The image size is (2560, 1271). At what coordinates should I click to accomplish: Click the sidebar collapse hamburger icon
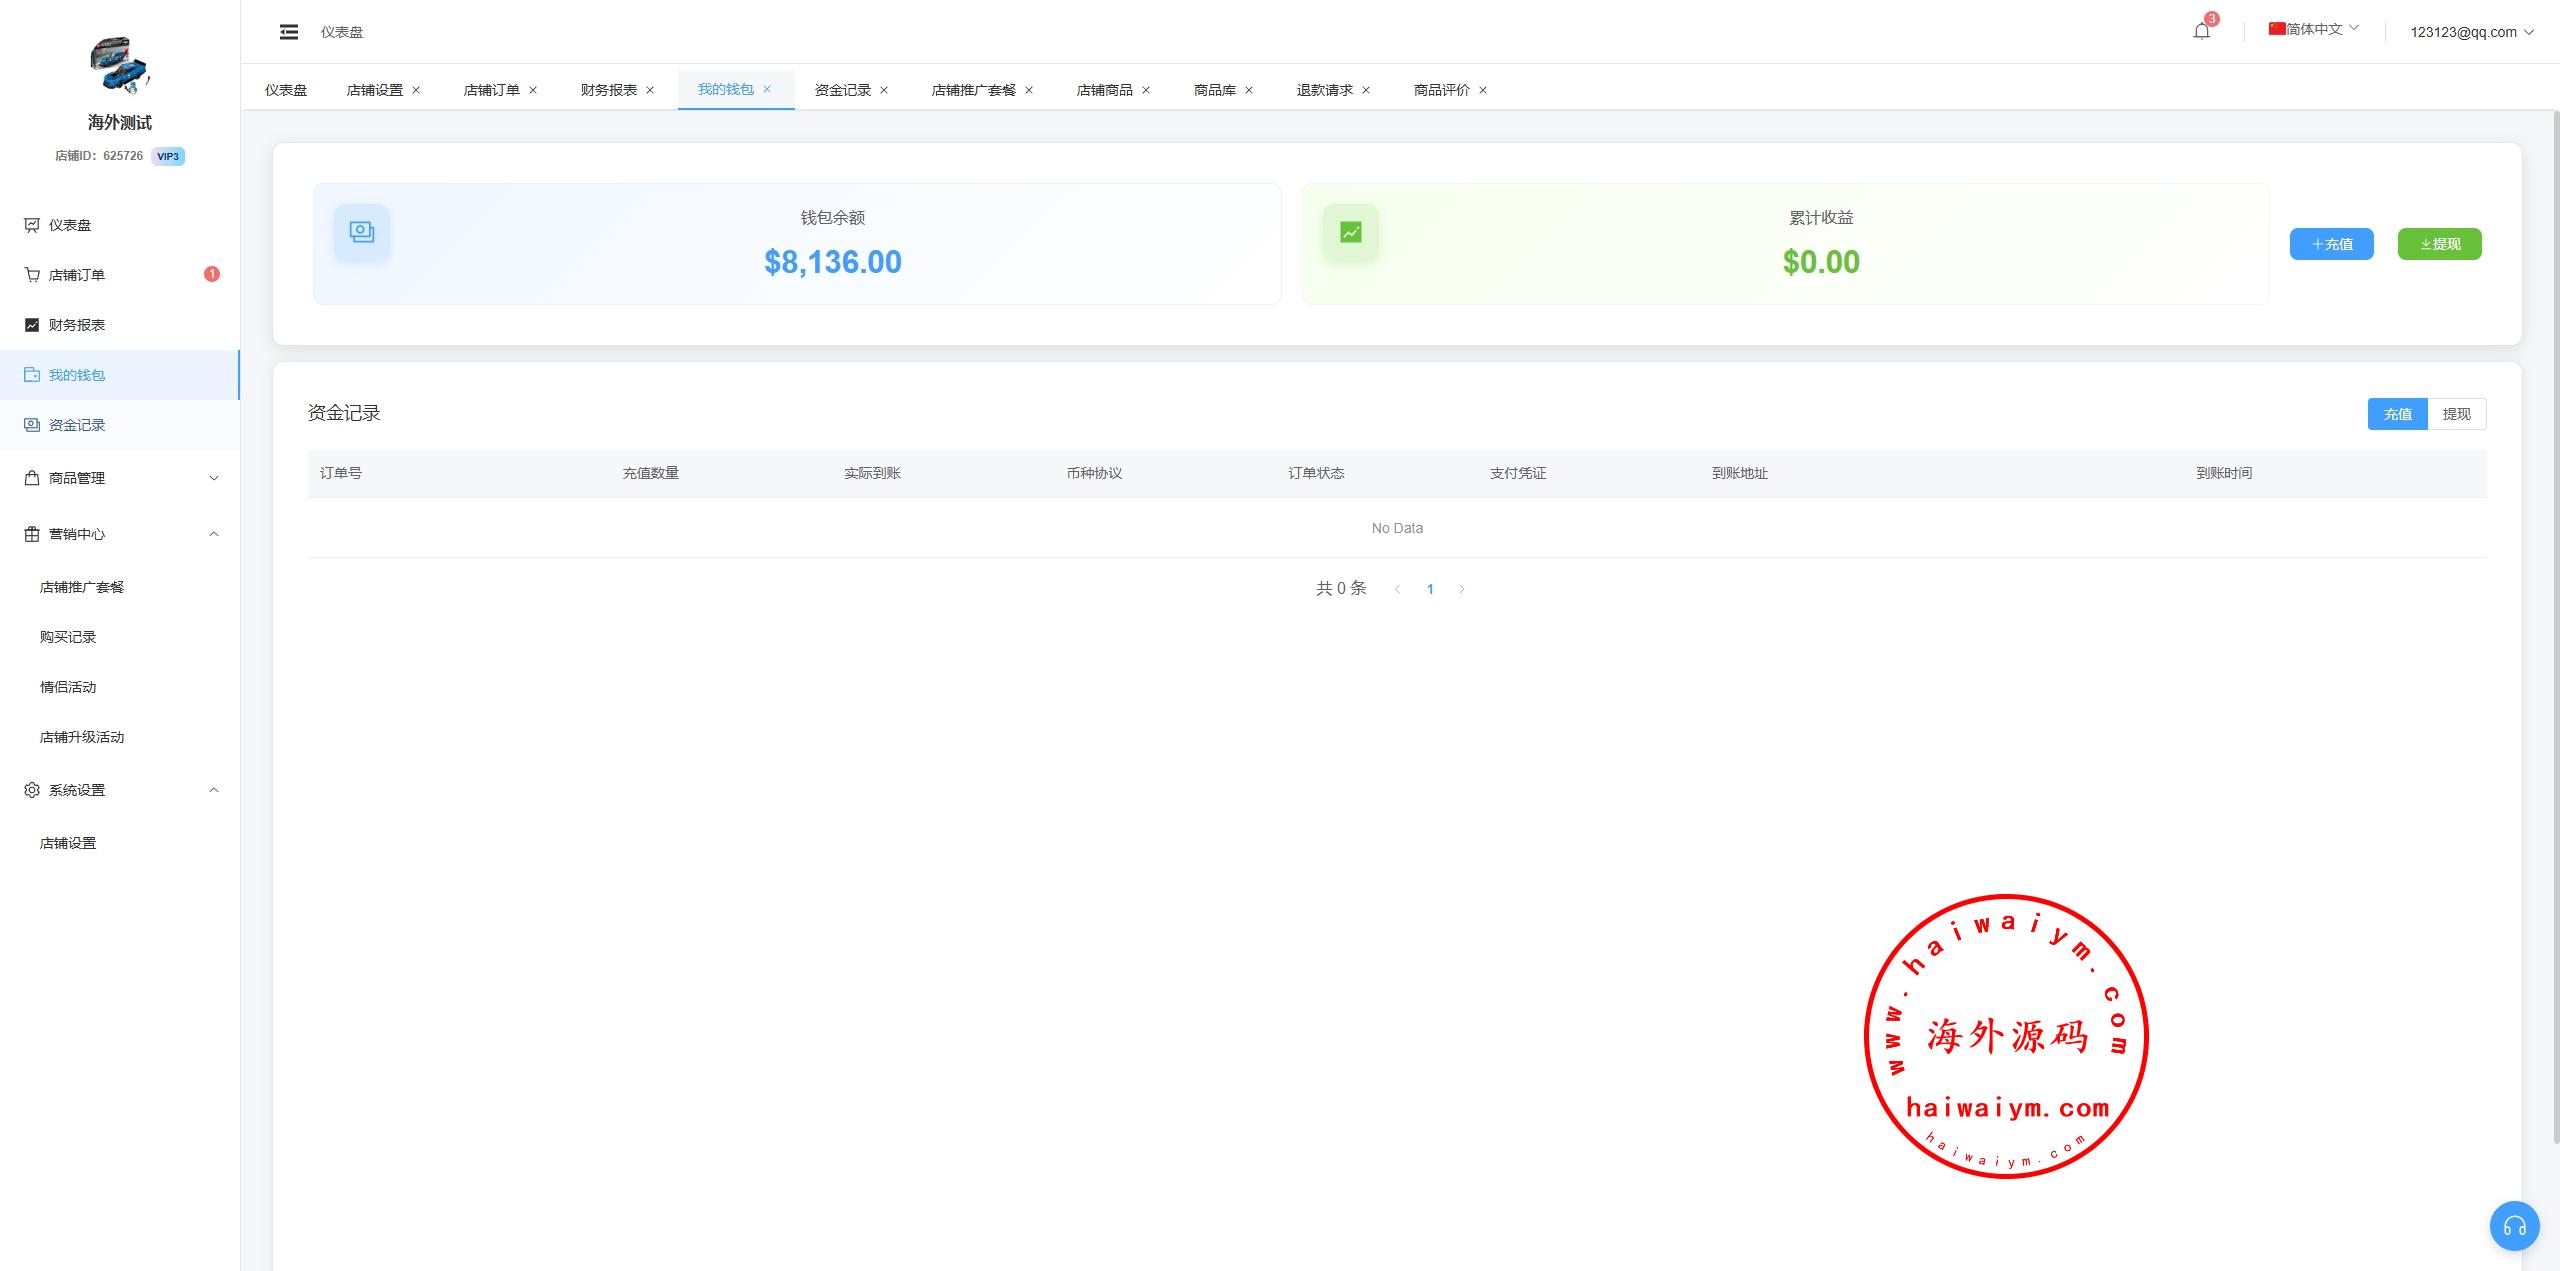pyautogui.click(x=289, y=32)
